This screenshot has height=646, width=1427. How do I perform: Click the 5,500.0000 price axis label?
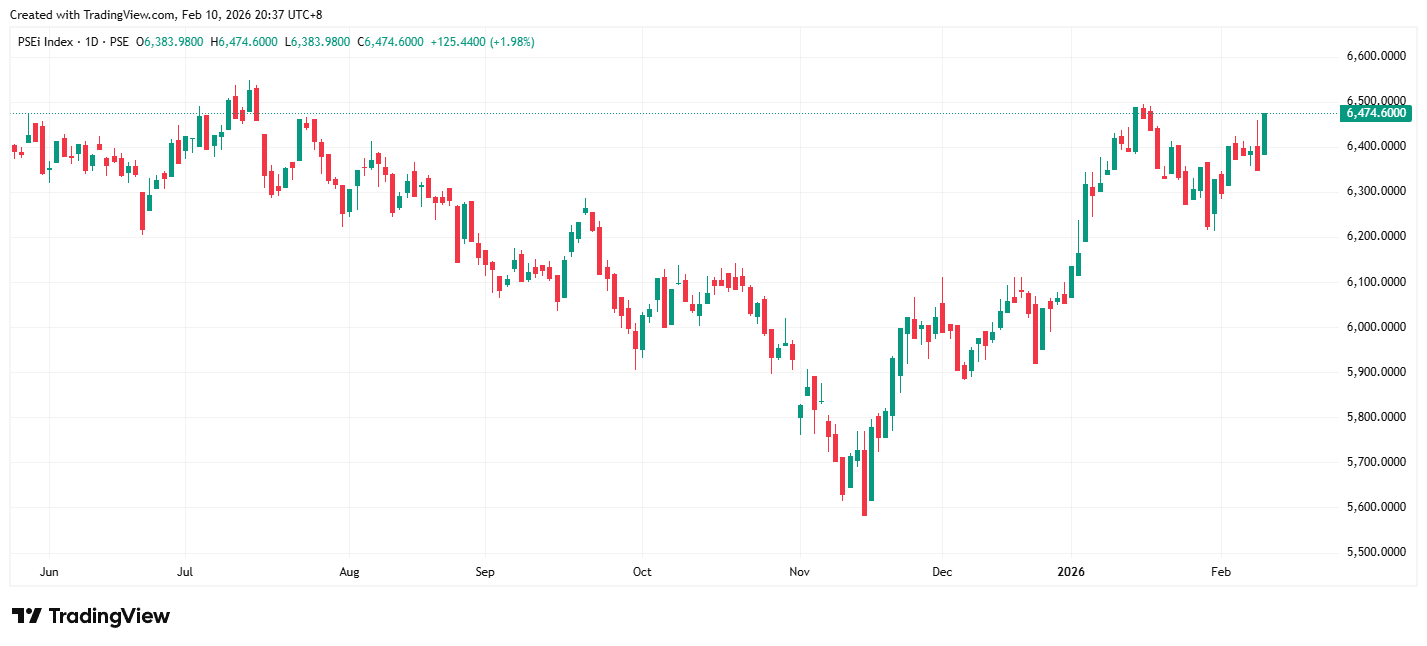click(x=1376, y=552)
